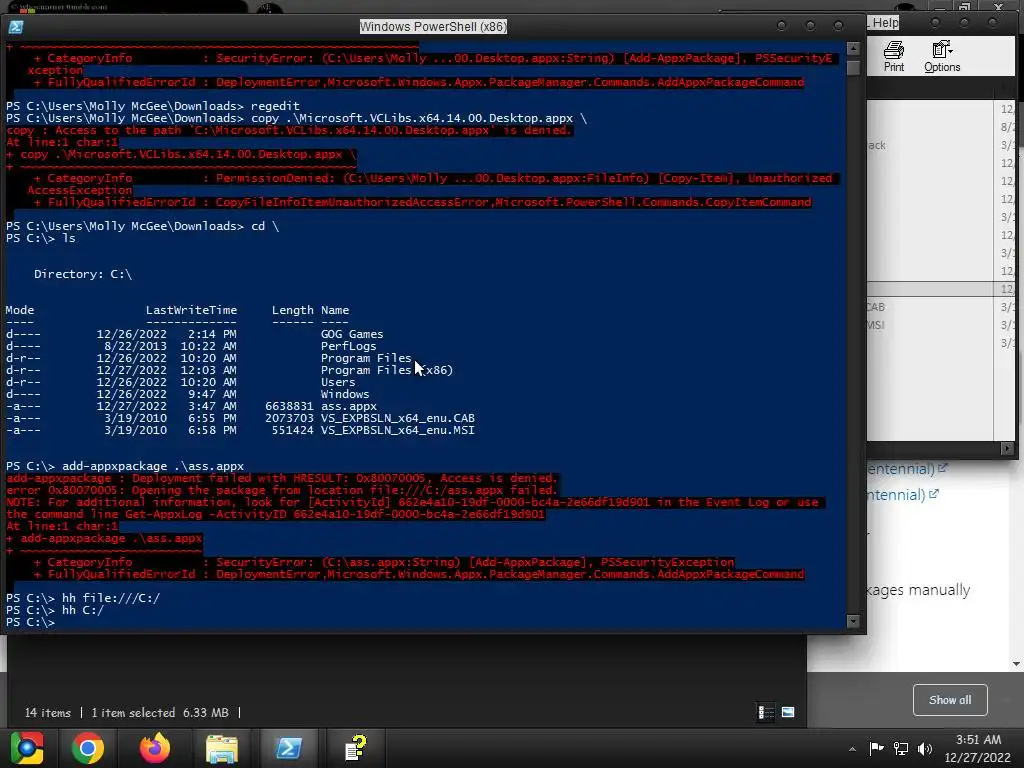This screenshot has width=1024, height=768.
Task: Open the clock showing 3:51 AM
Action: [978, 740]
